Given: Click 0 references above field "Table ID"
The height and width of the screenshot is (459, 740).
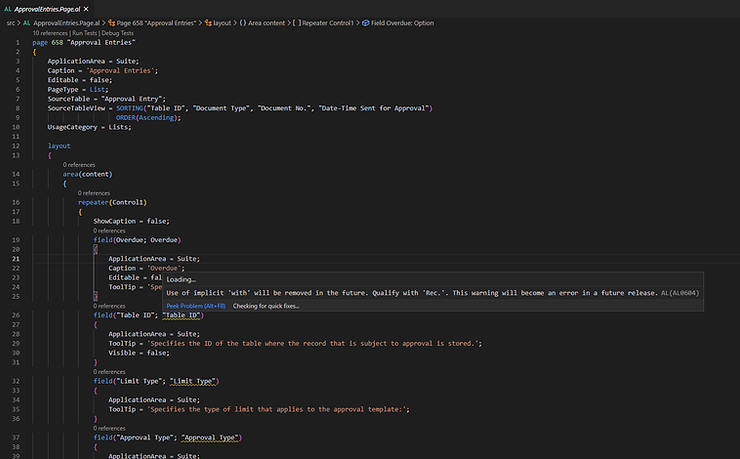Looking at the screenshot, I should (x=109, y=306).
